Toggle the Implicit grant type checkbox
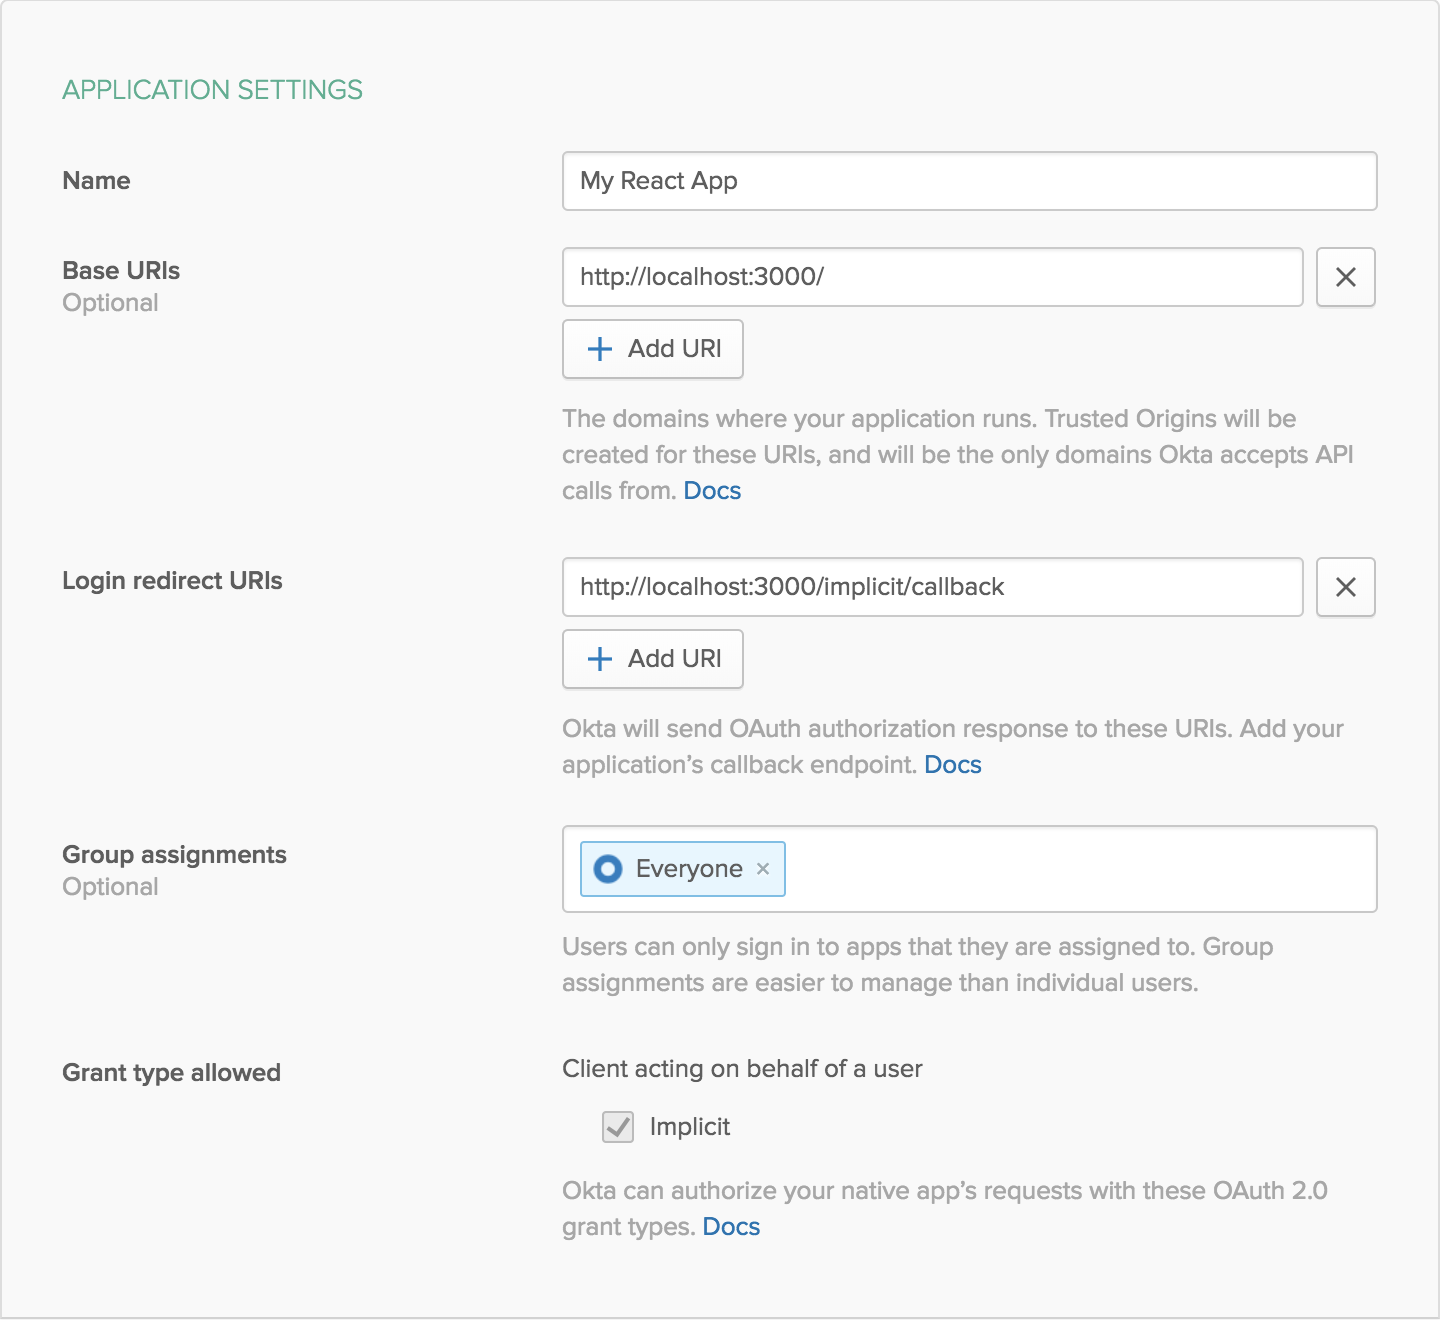 [618, 1127]
